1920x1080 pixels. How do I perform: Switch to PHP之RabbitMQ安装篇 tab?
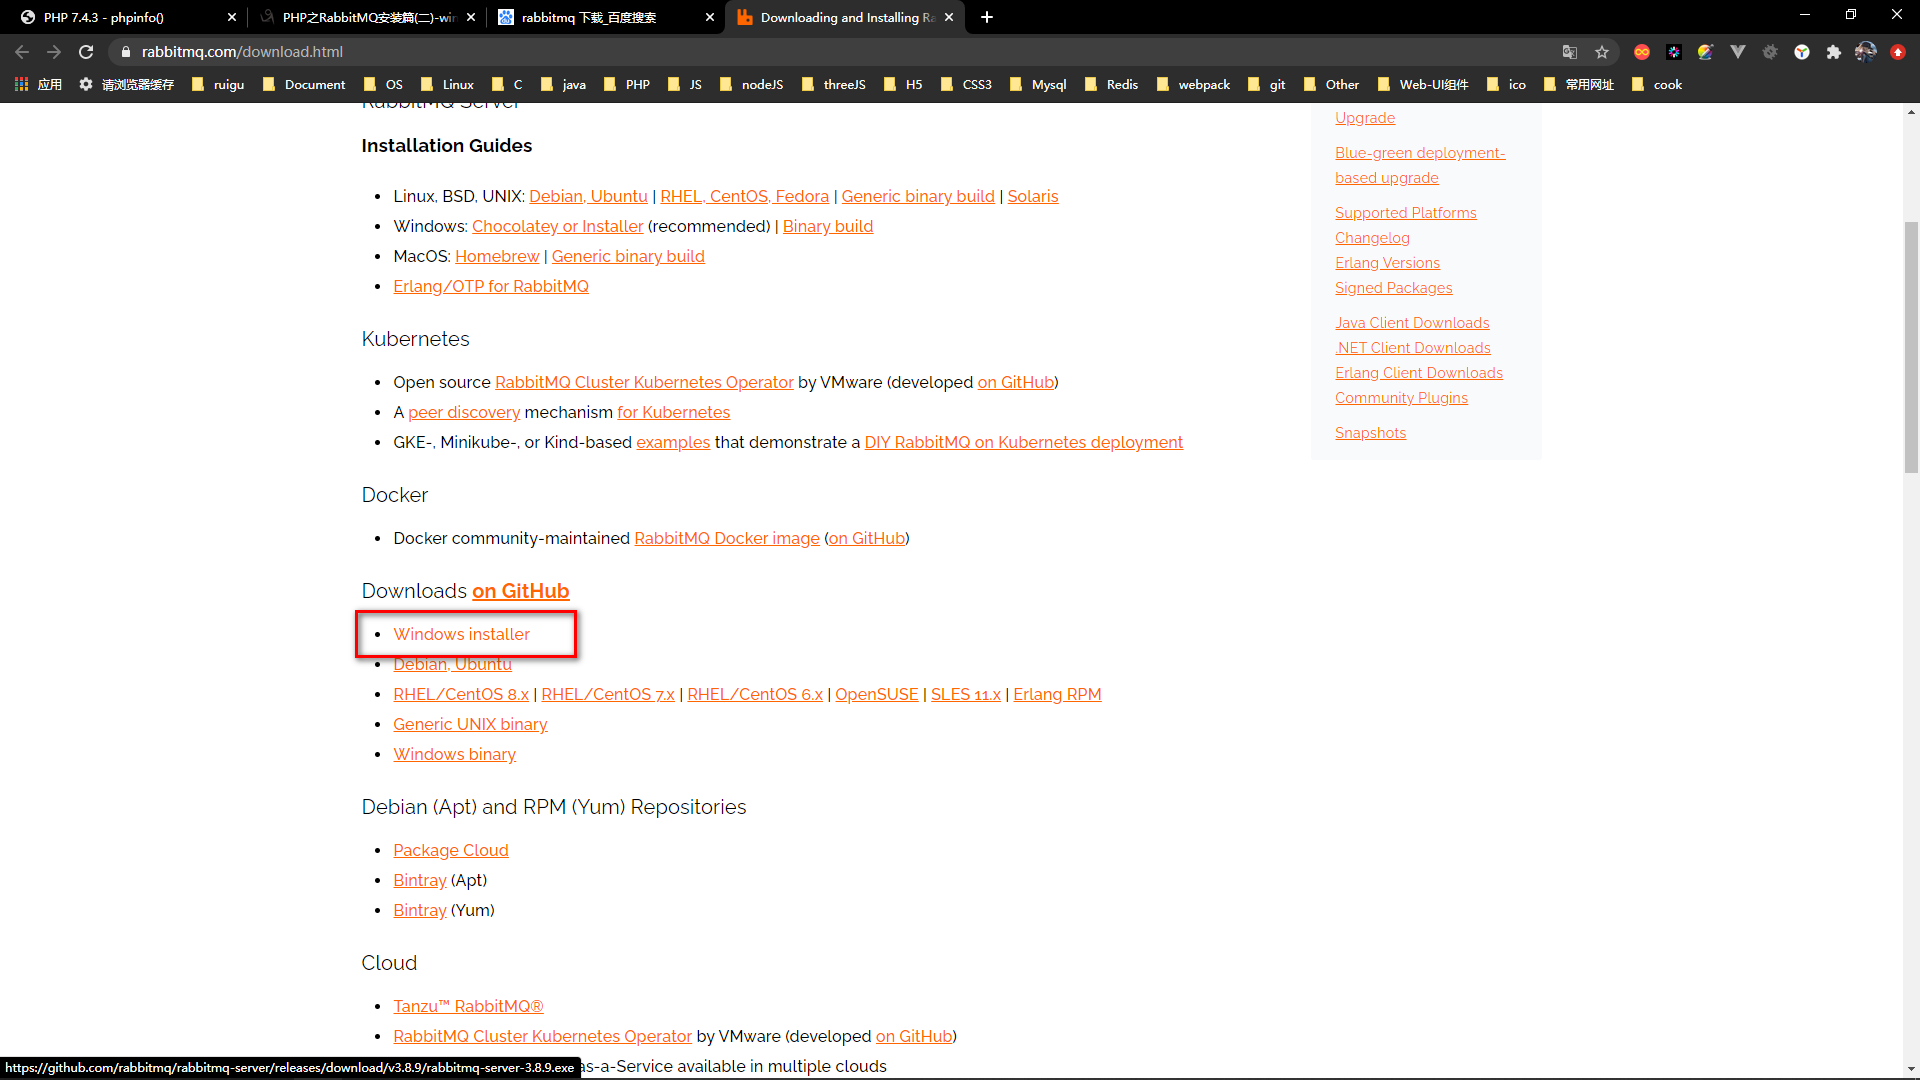[x=366, y=17]
